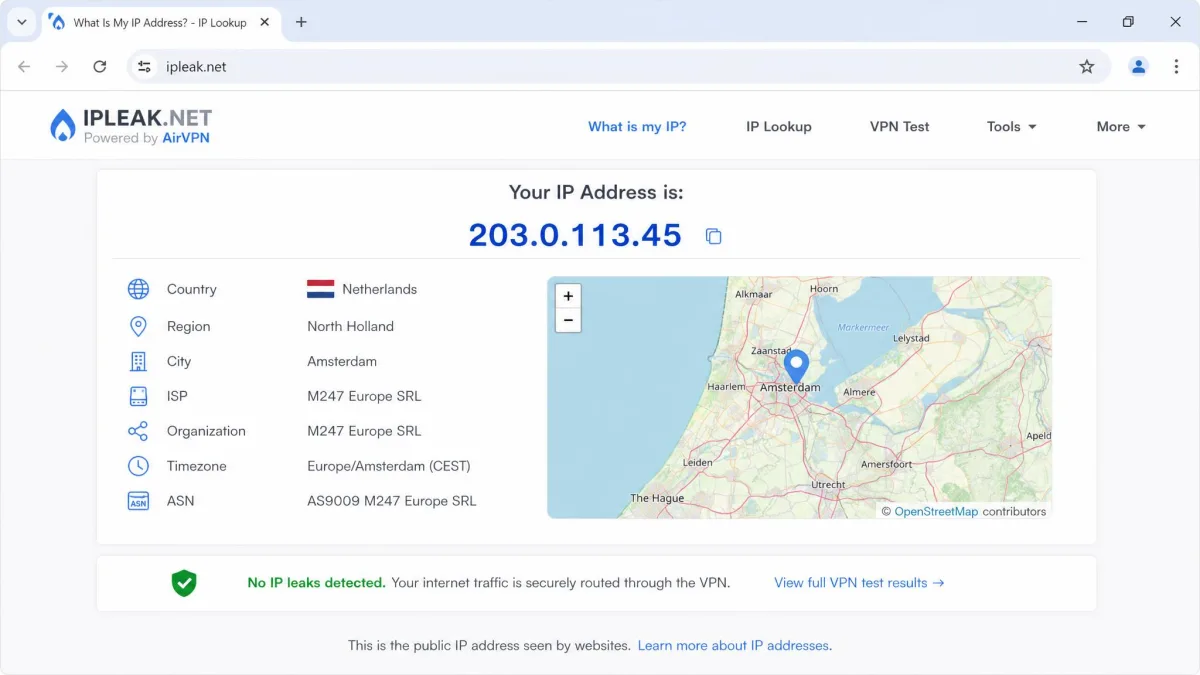
Task: Click the Amsterdam city value
Action: point(342,361)
